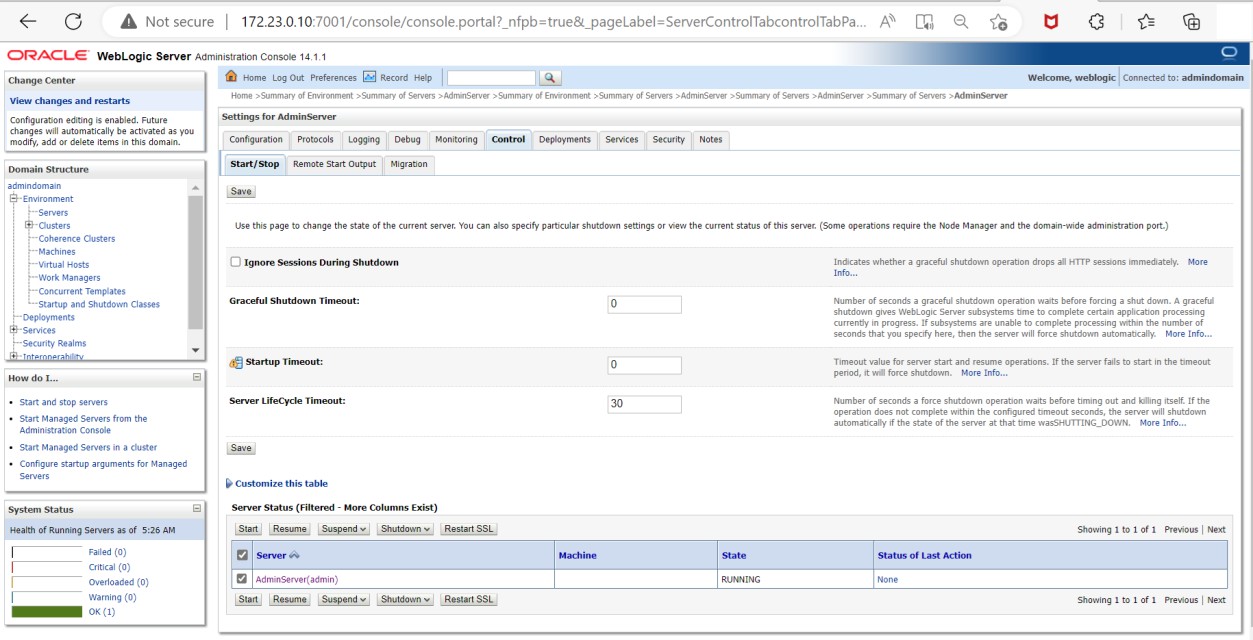Click the Startup Timeout input field
1253x640 pixels.
pyautogui.click(x=644, y=365)
